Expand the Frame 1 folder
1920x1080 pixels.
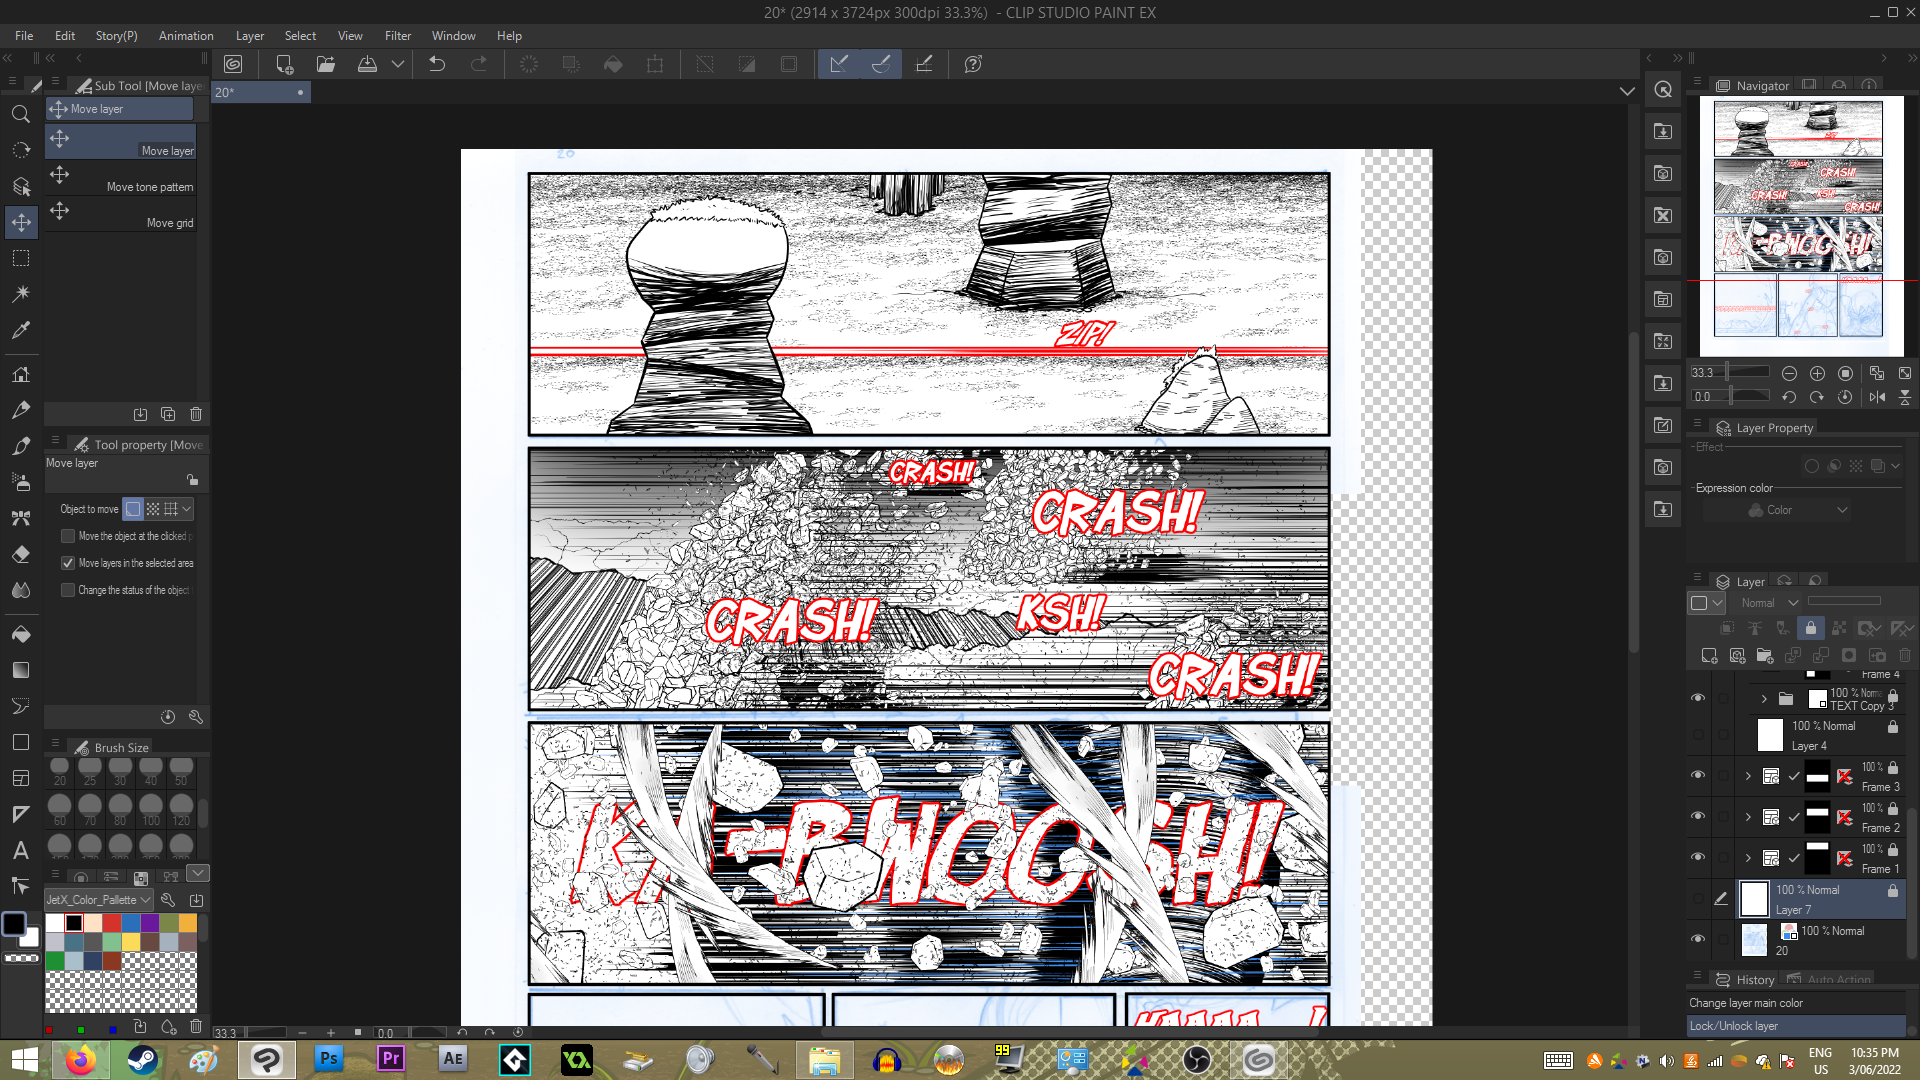1748,858
